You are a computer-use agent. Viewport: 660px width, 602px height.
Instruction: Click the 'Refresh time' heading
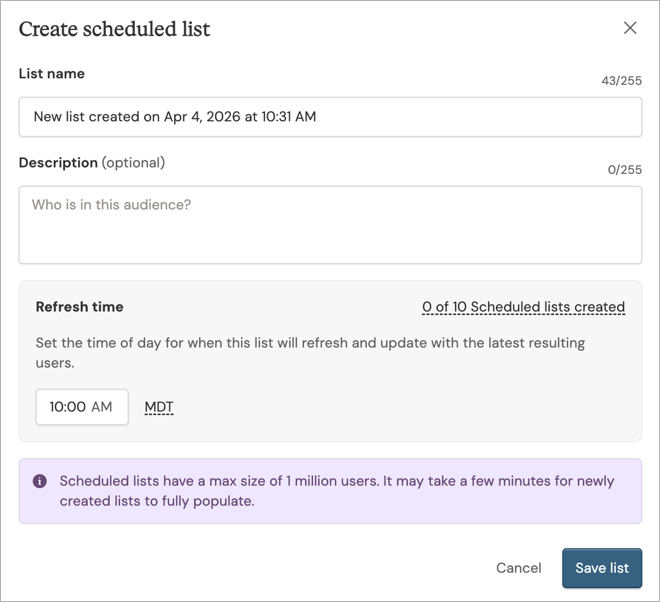point(80,307)
